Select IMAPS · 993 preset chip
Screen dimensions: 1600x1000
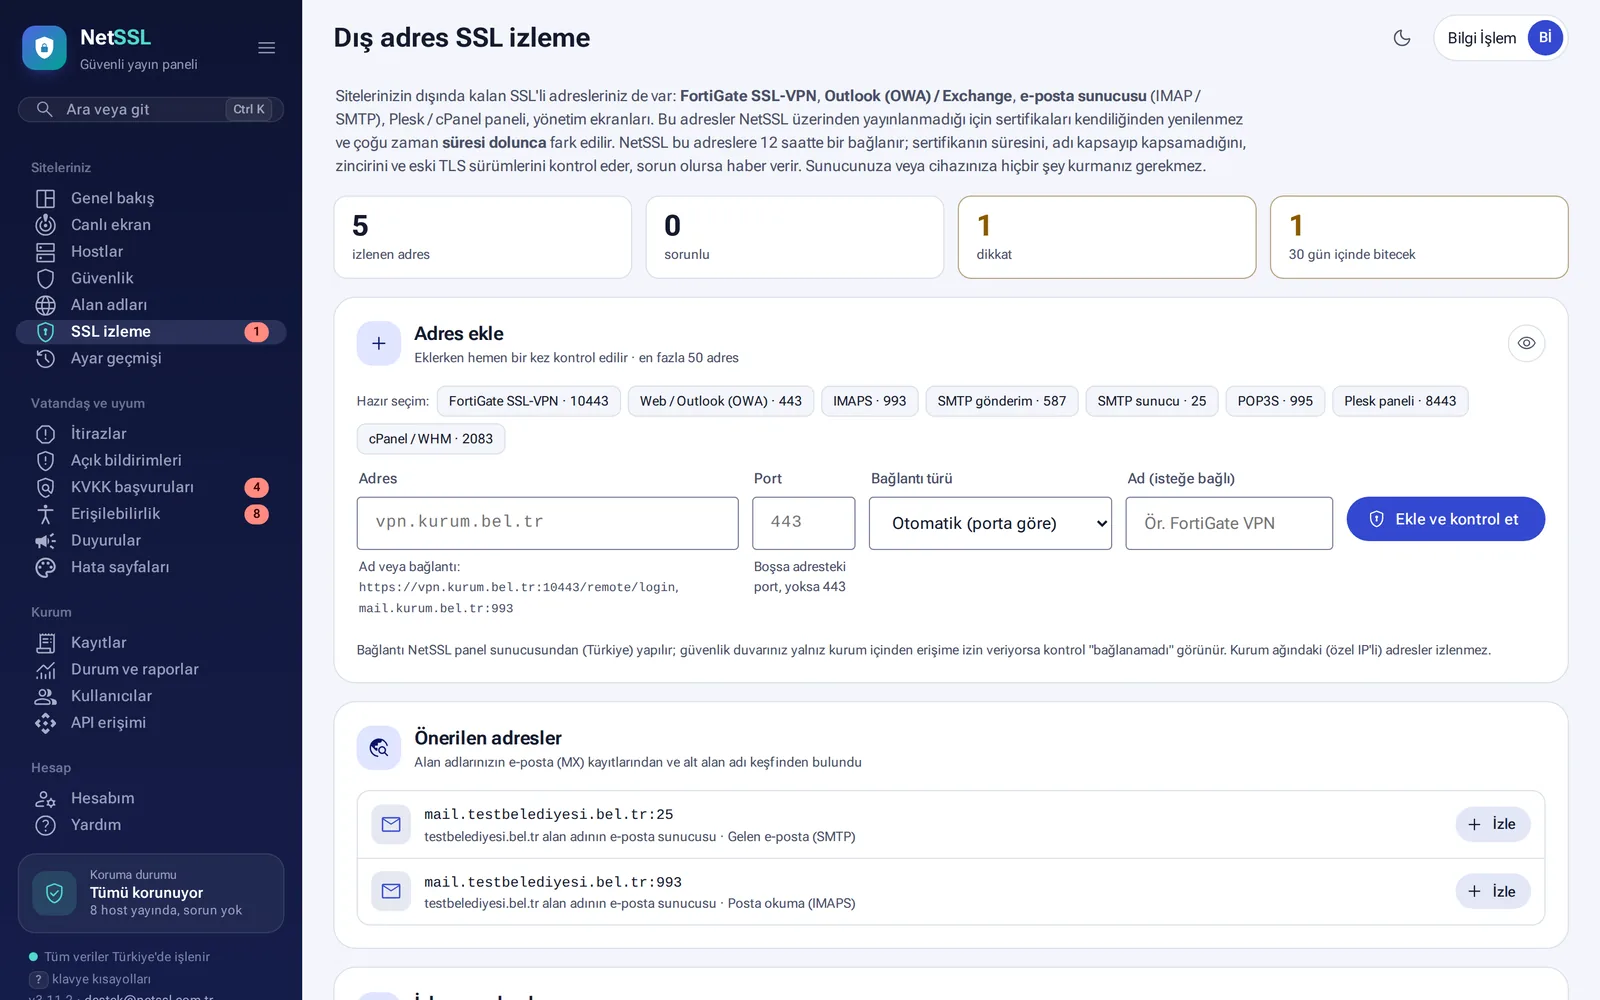tap(870, 401)
